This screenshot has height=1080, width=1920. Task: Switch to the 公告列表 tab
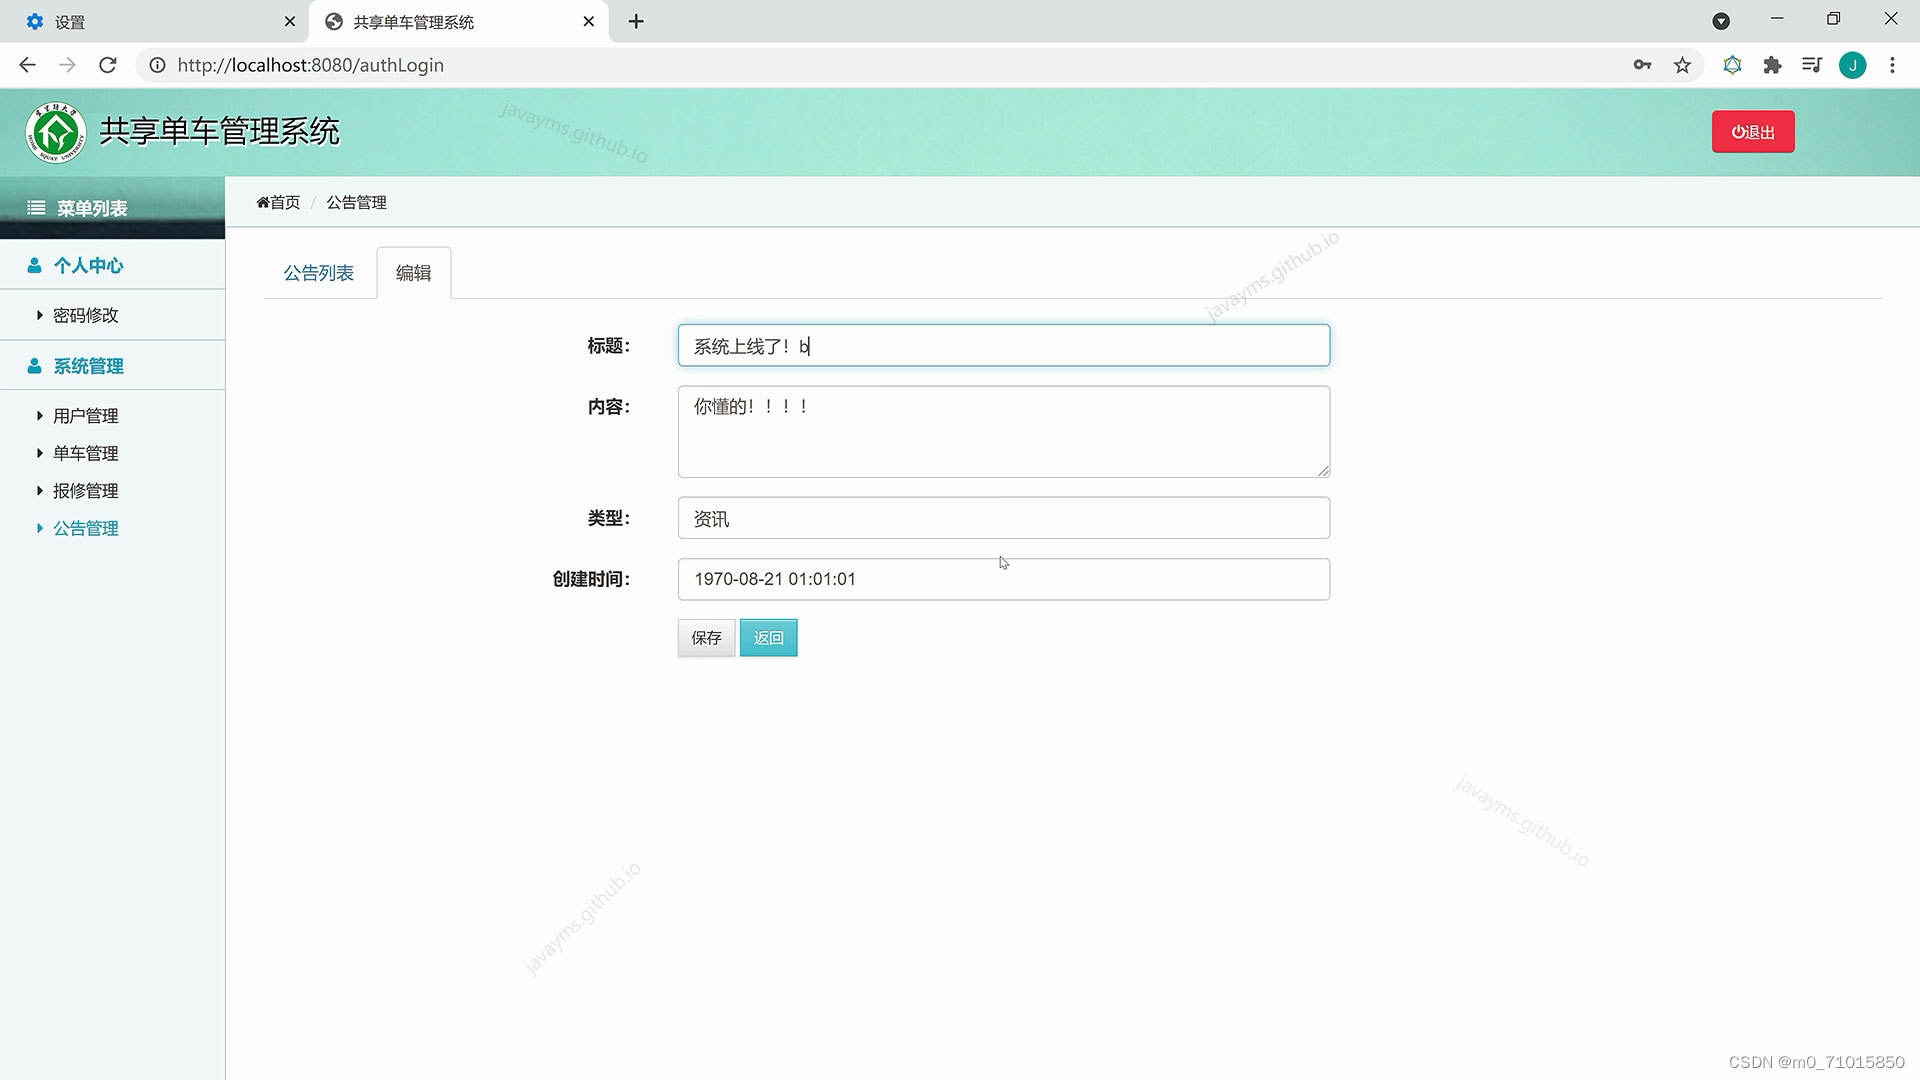tap(318, 273)
